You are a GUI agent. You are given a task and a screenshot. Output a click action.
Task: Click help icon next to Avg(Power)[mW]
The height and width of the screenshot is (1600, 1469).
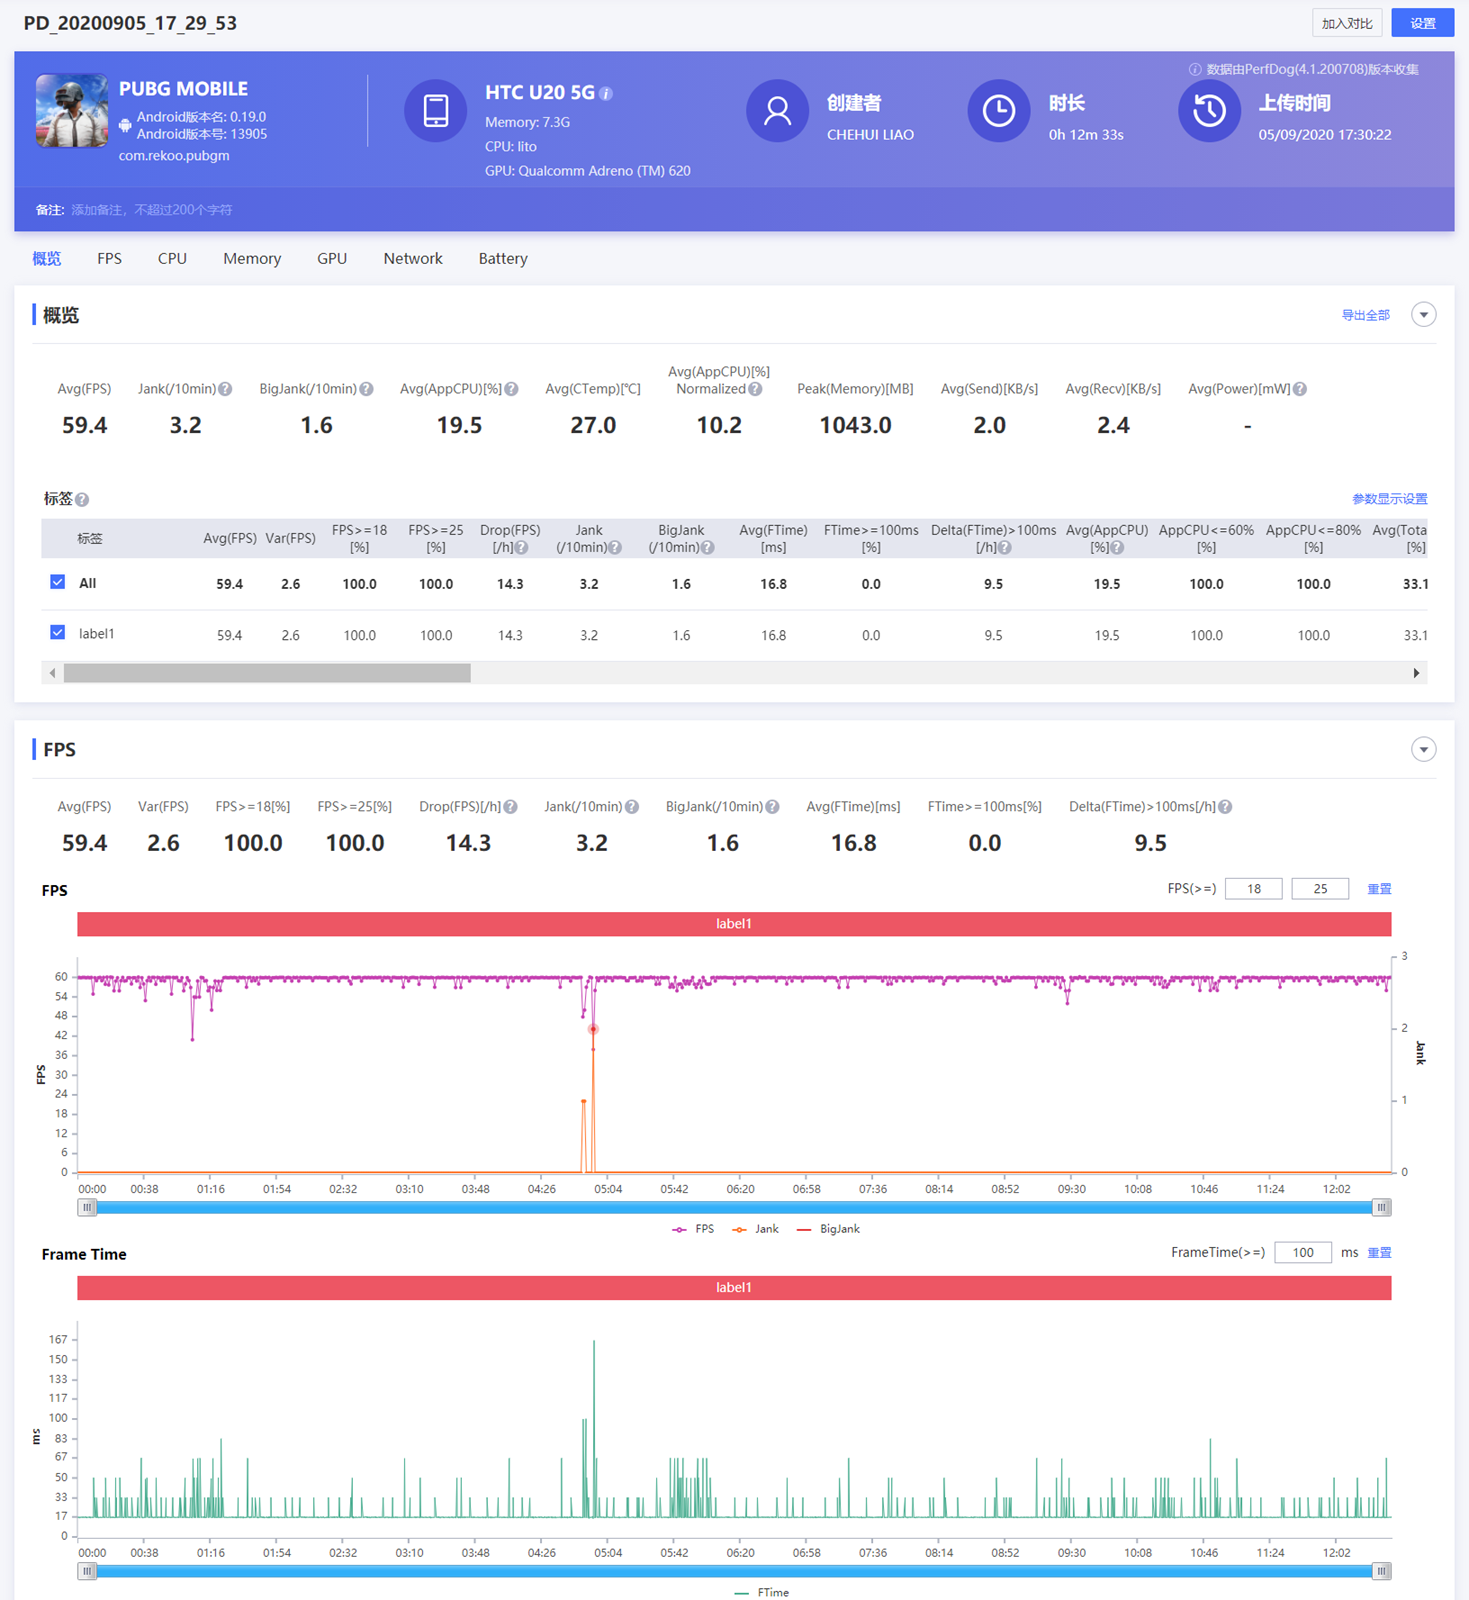pyautogui.click(x=1300, y=389)
